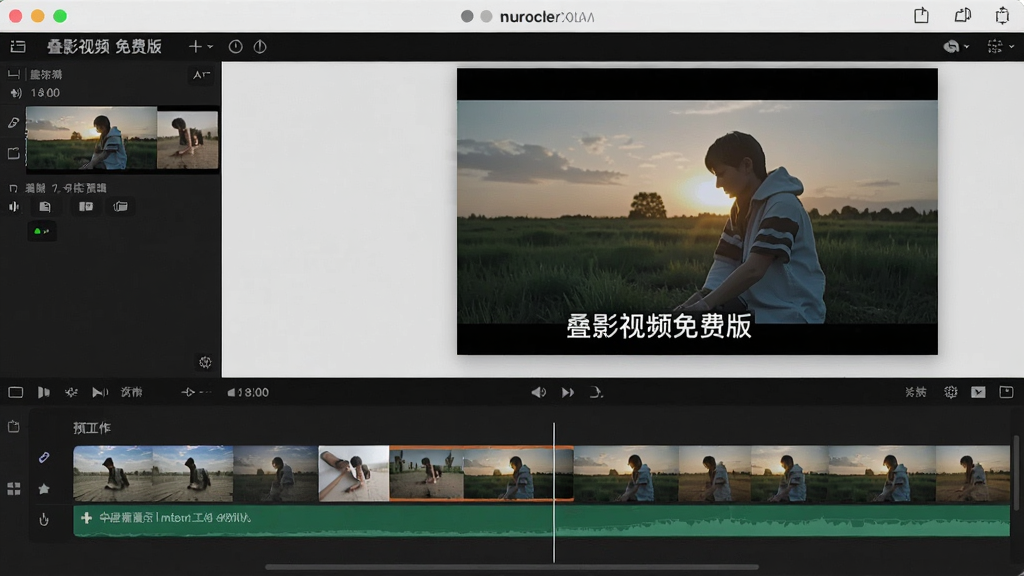Select the pen edit icon in the left strip
This screenshot has width=1024, height=576.
click(13, 123)
